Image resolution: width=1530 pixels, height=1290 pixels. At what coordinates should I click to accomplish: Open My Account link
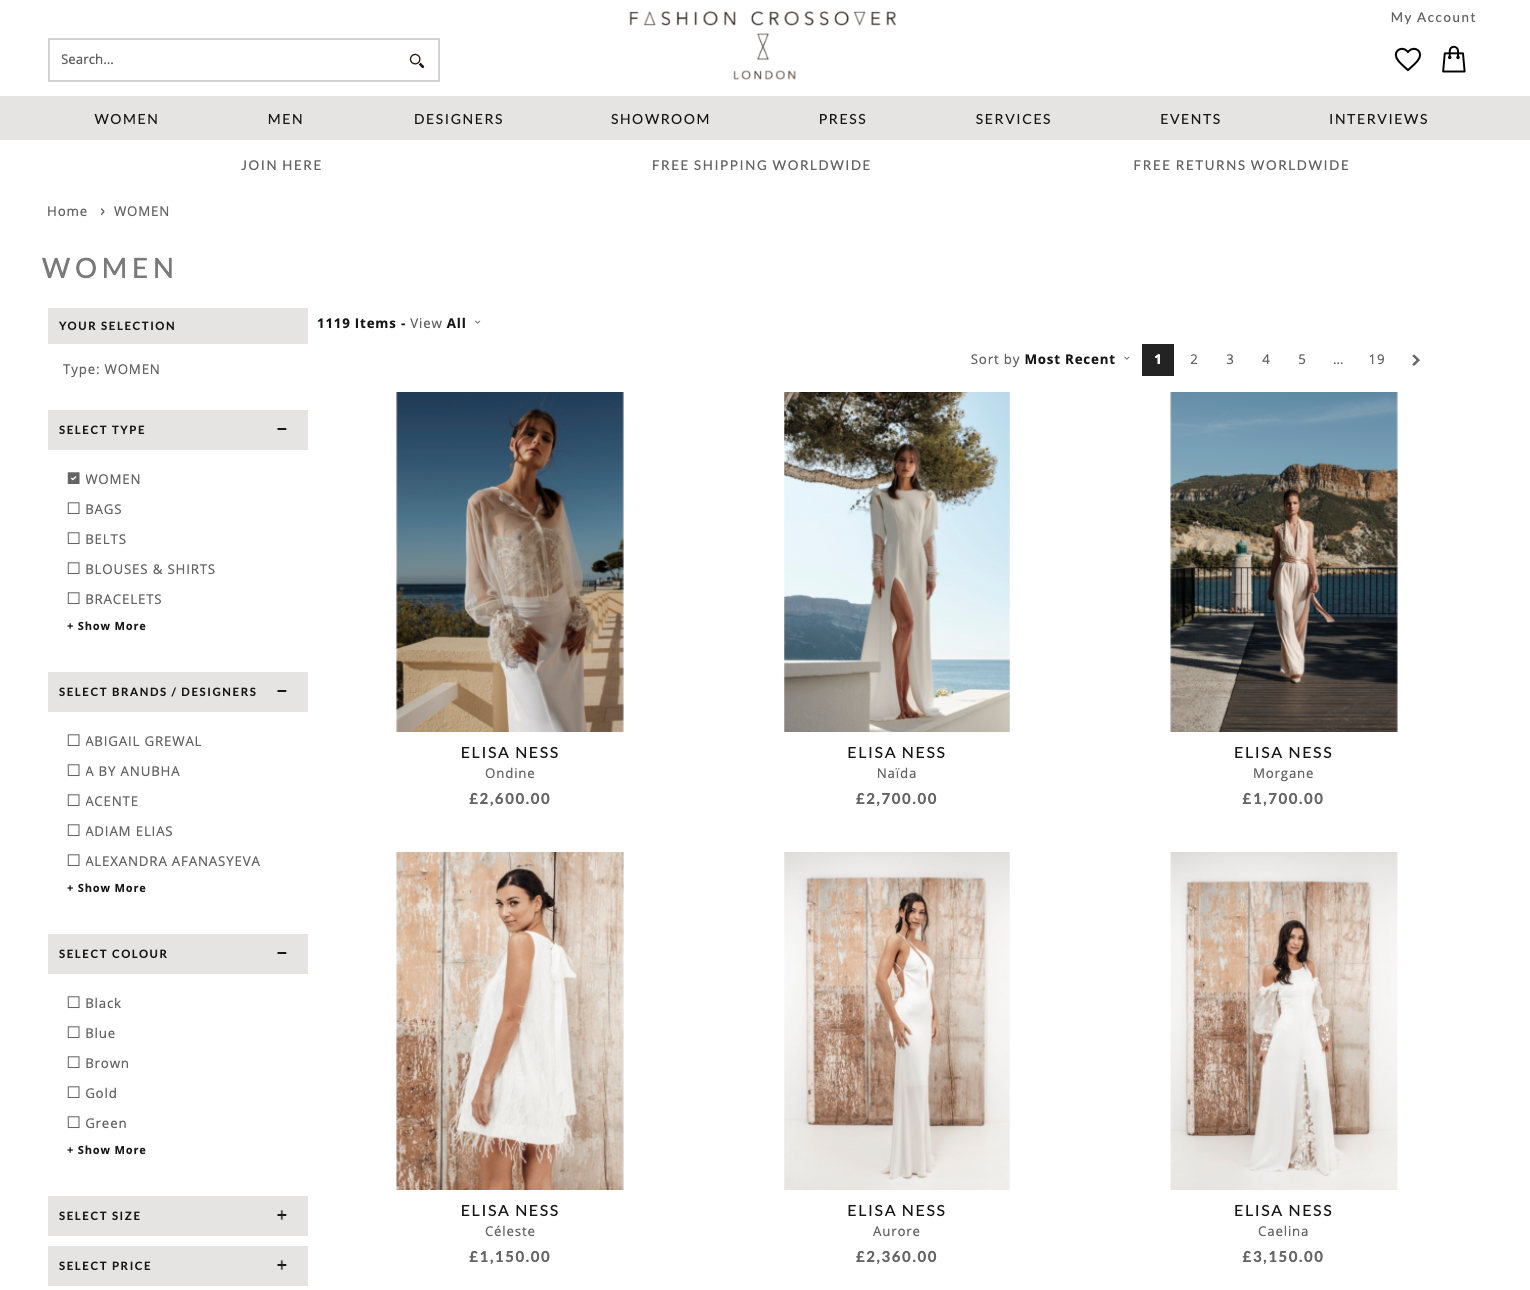point(1433,17)
